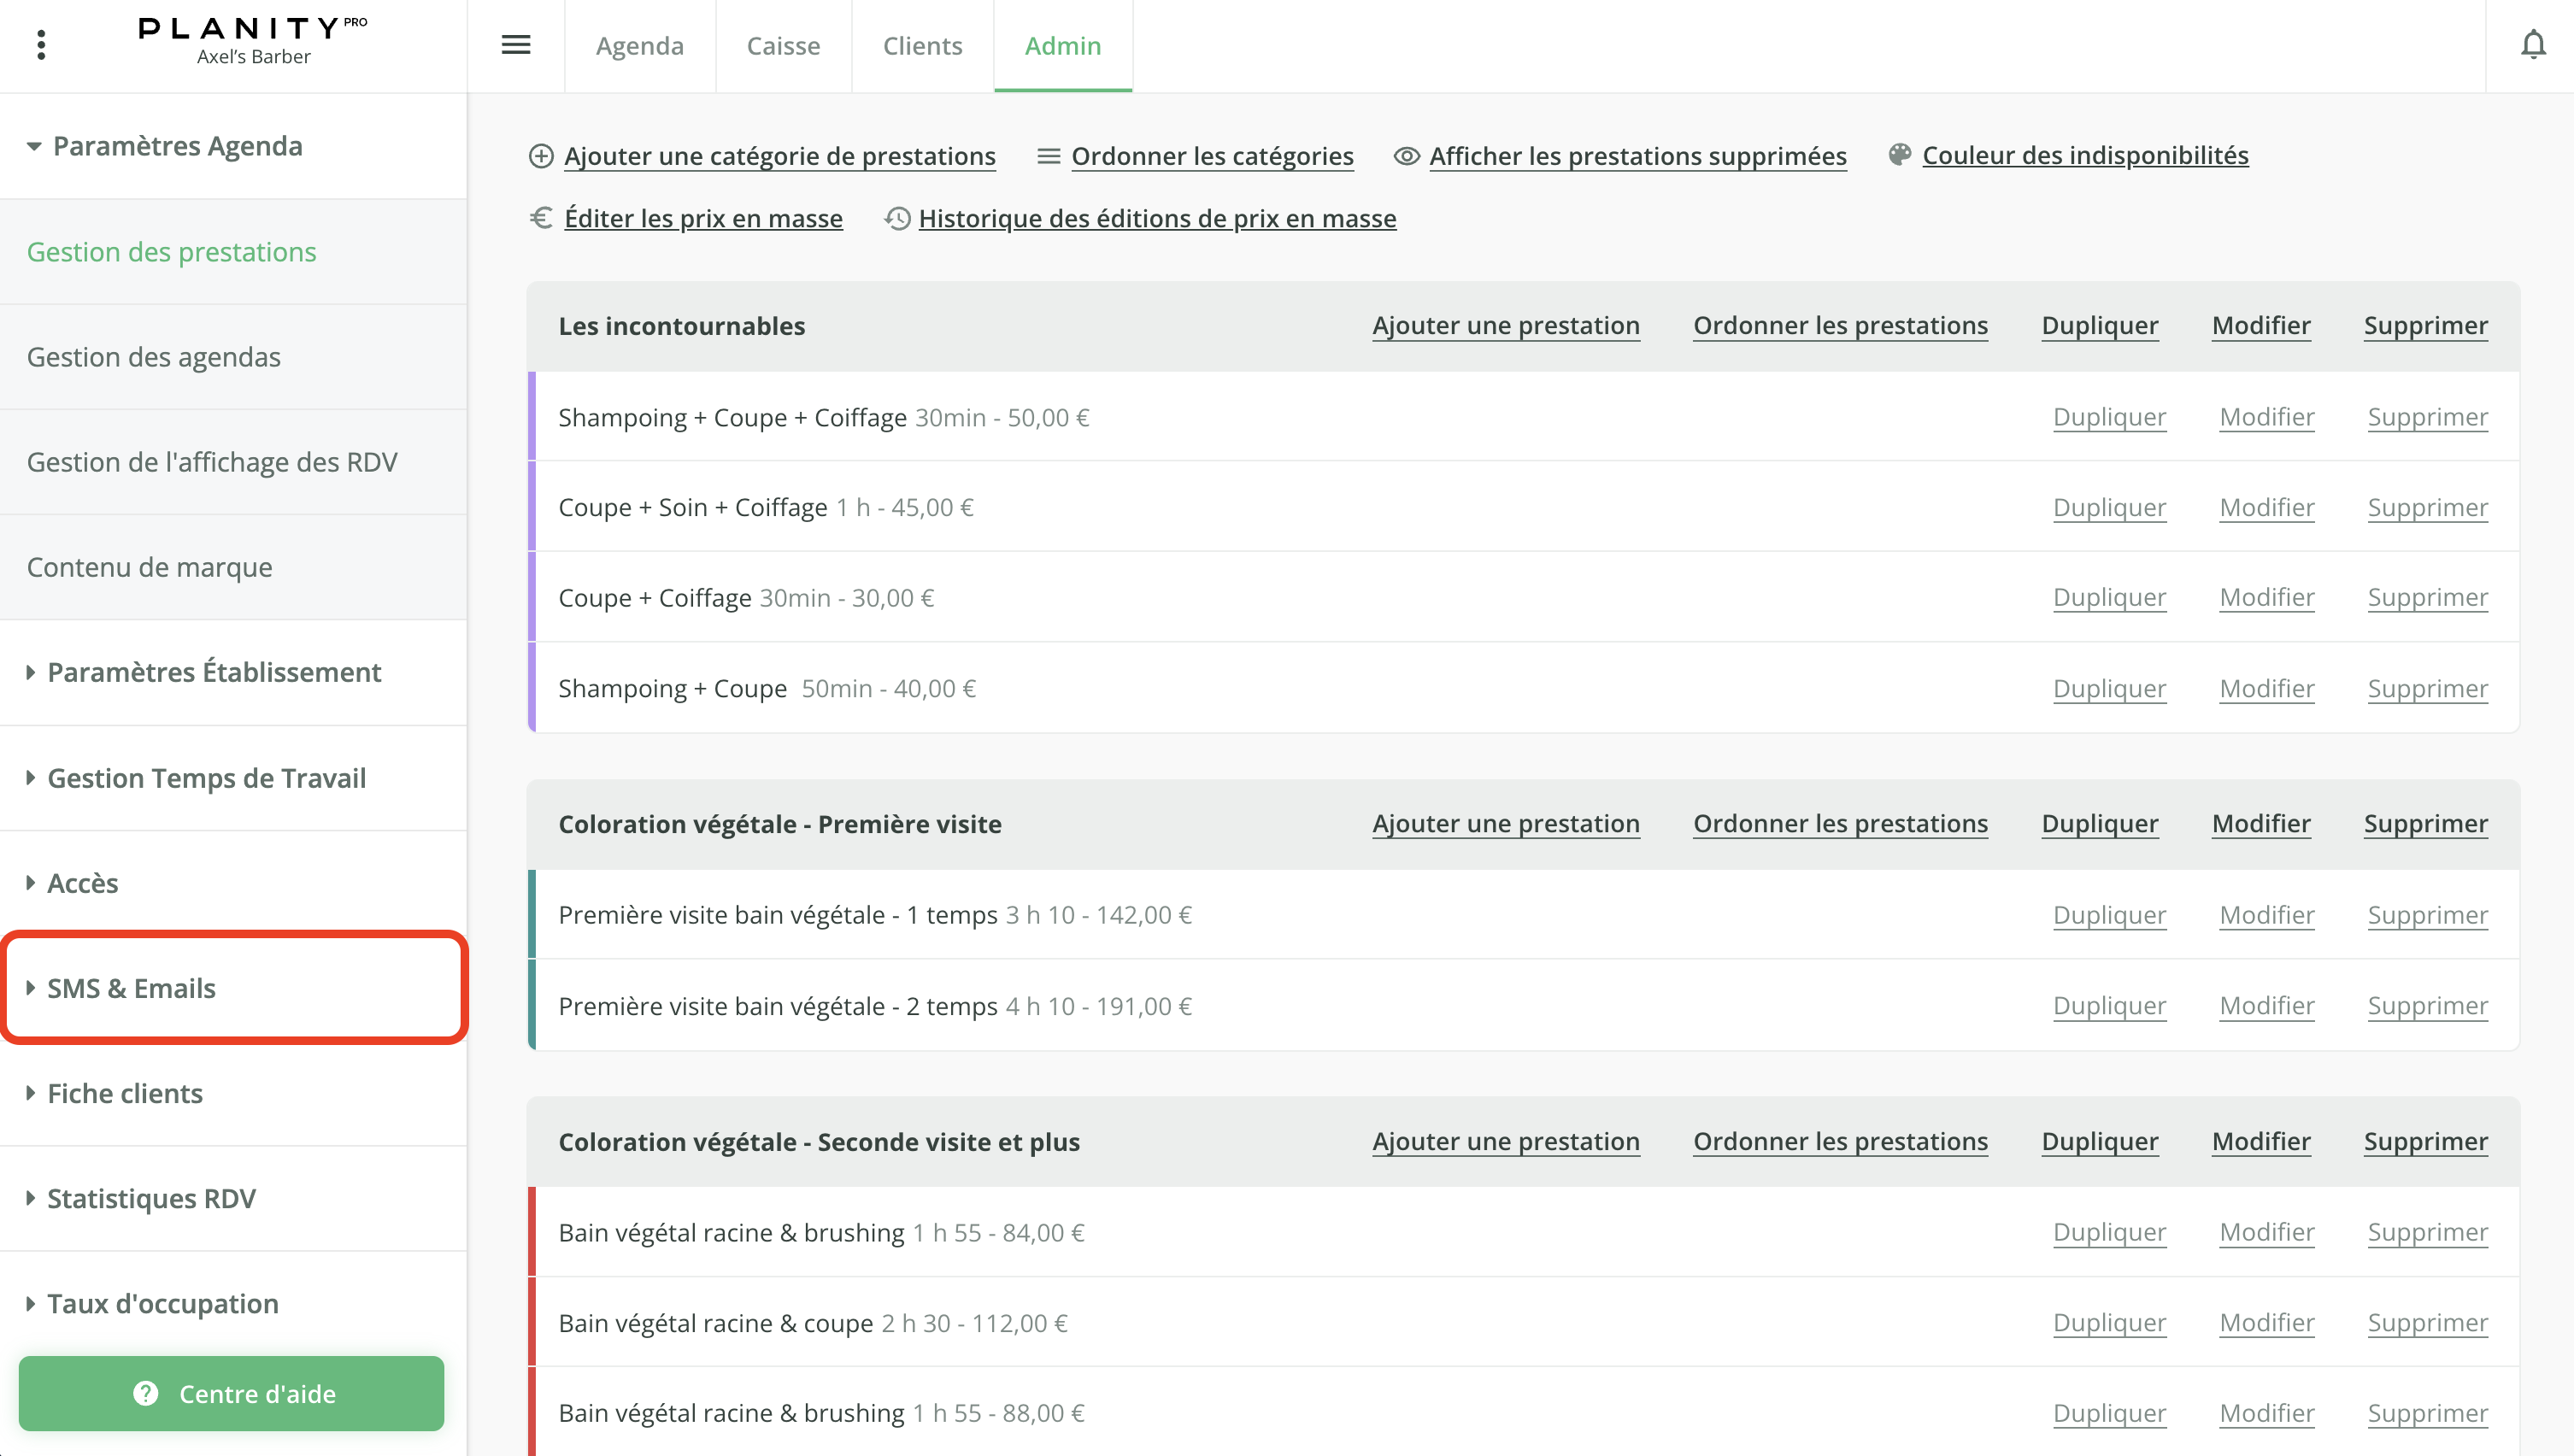Expand the Statistiques RDV section

151,1198
